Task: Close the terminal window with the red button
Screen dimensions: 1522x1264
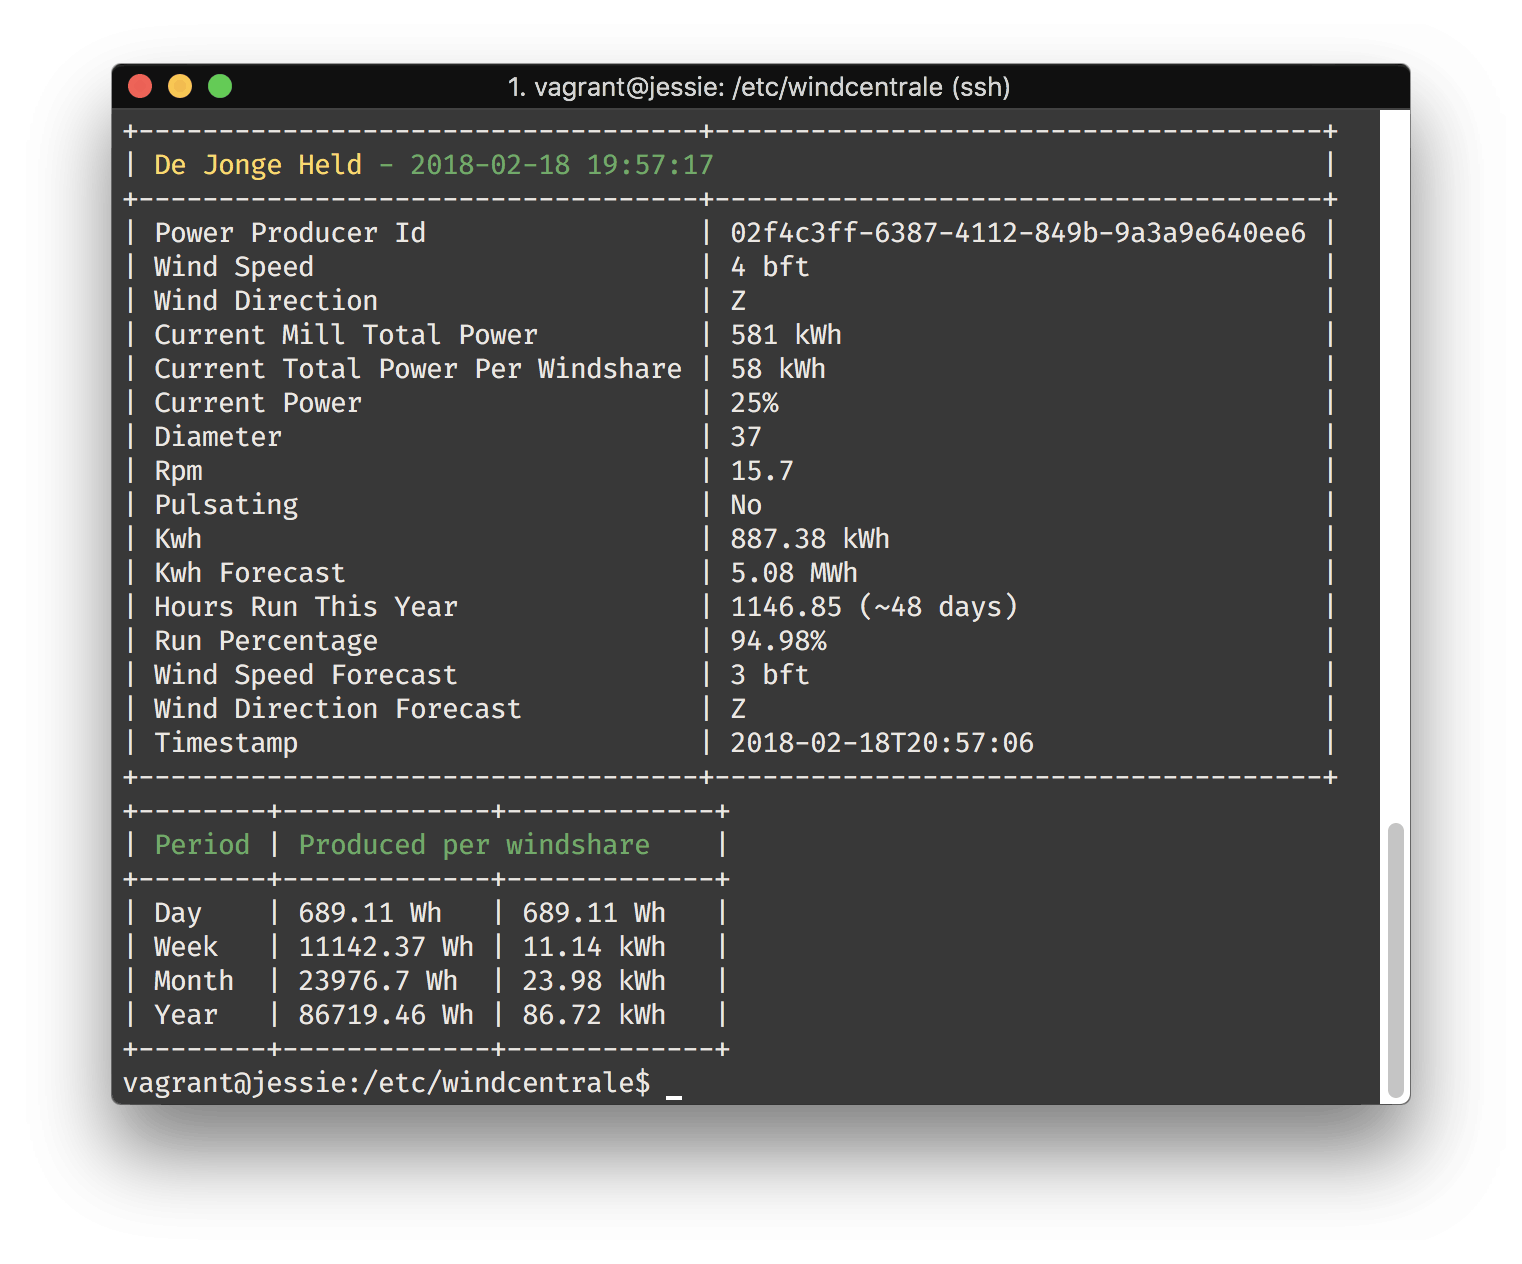Action: (x=140, y=87)
